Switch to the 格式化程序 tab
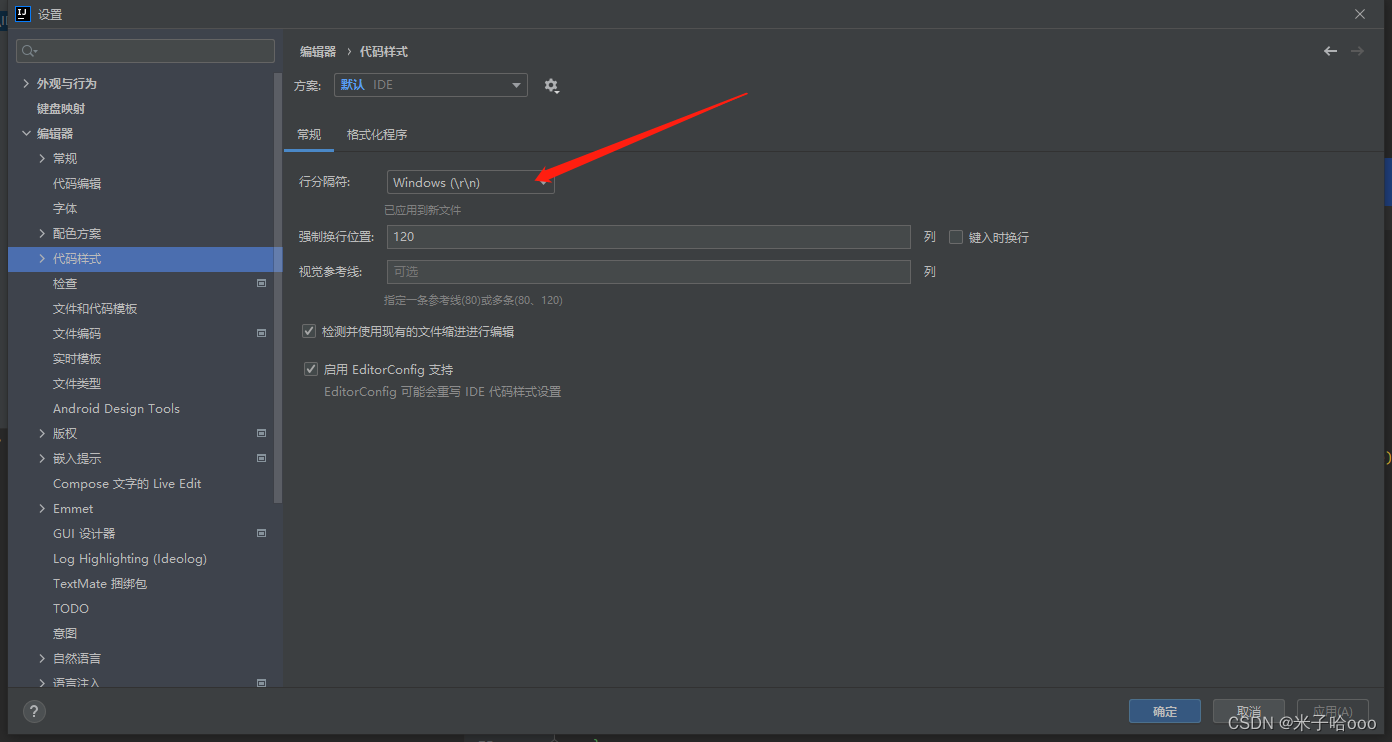 [x=377, y=134]
